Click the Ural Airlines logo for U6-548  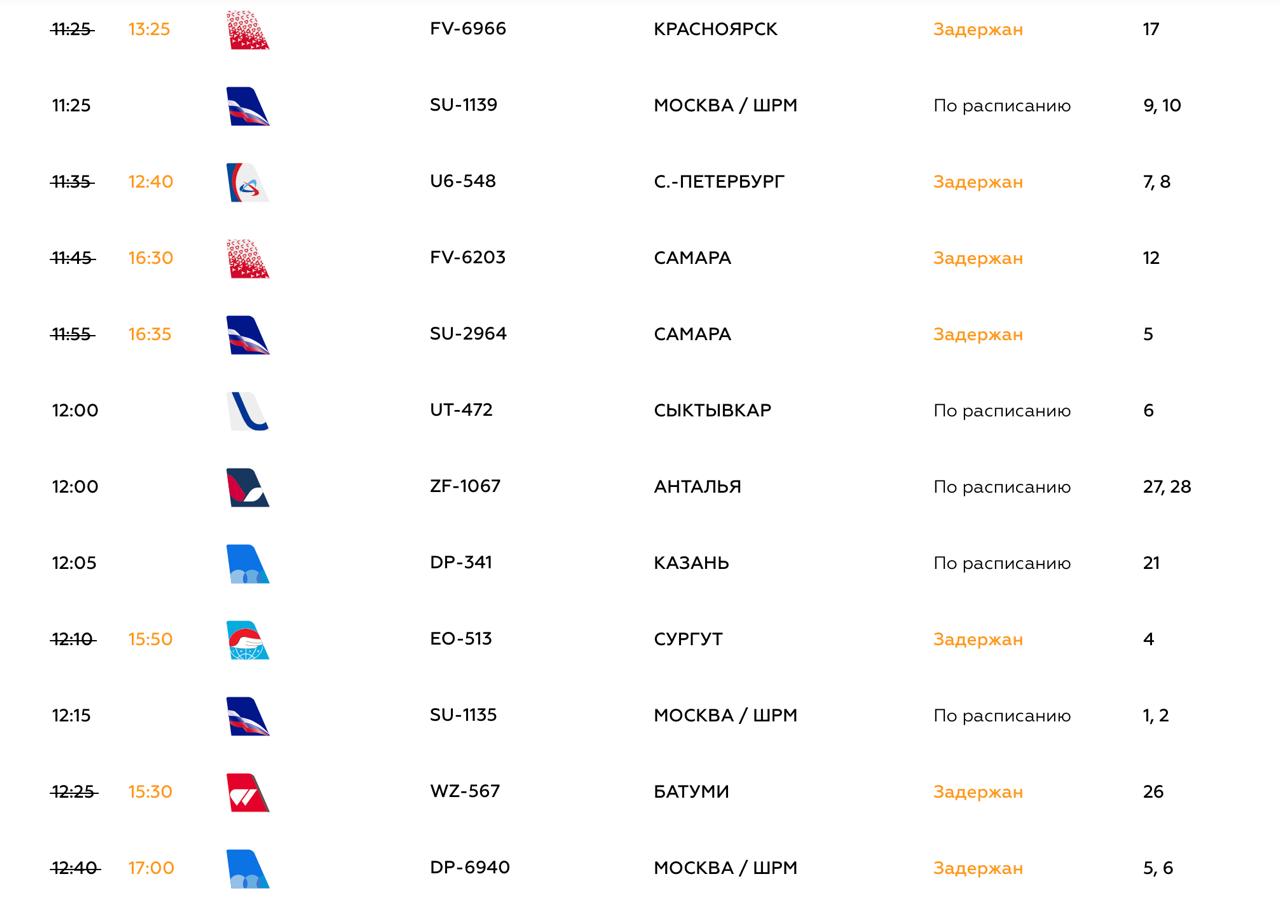tap(248, 182)
